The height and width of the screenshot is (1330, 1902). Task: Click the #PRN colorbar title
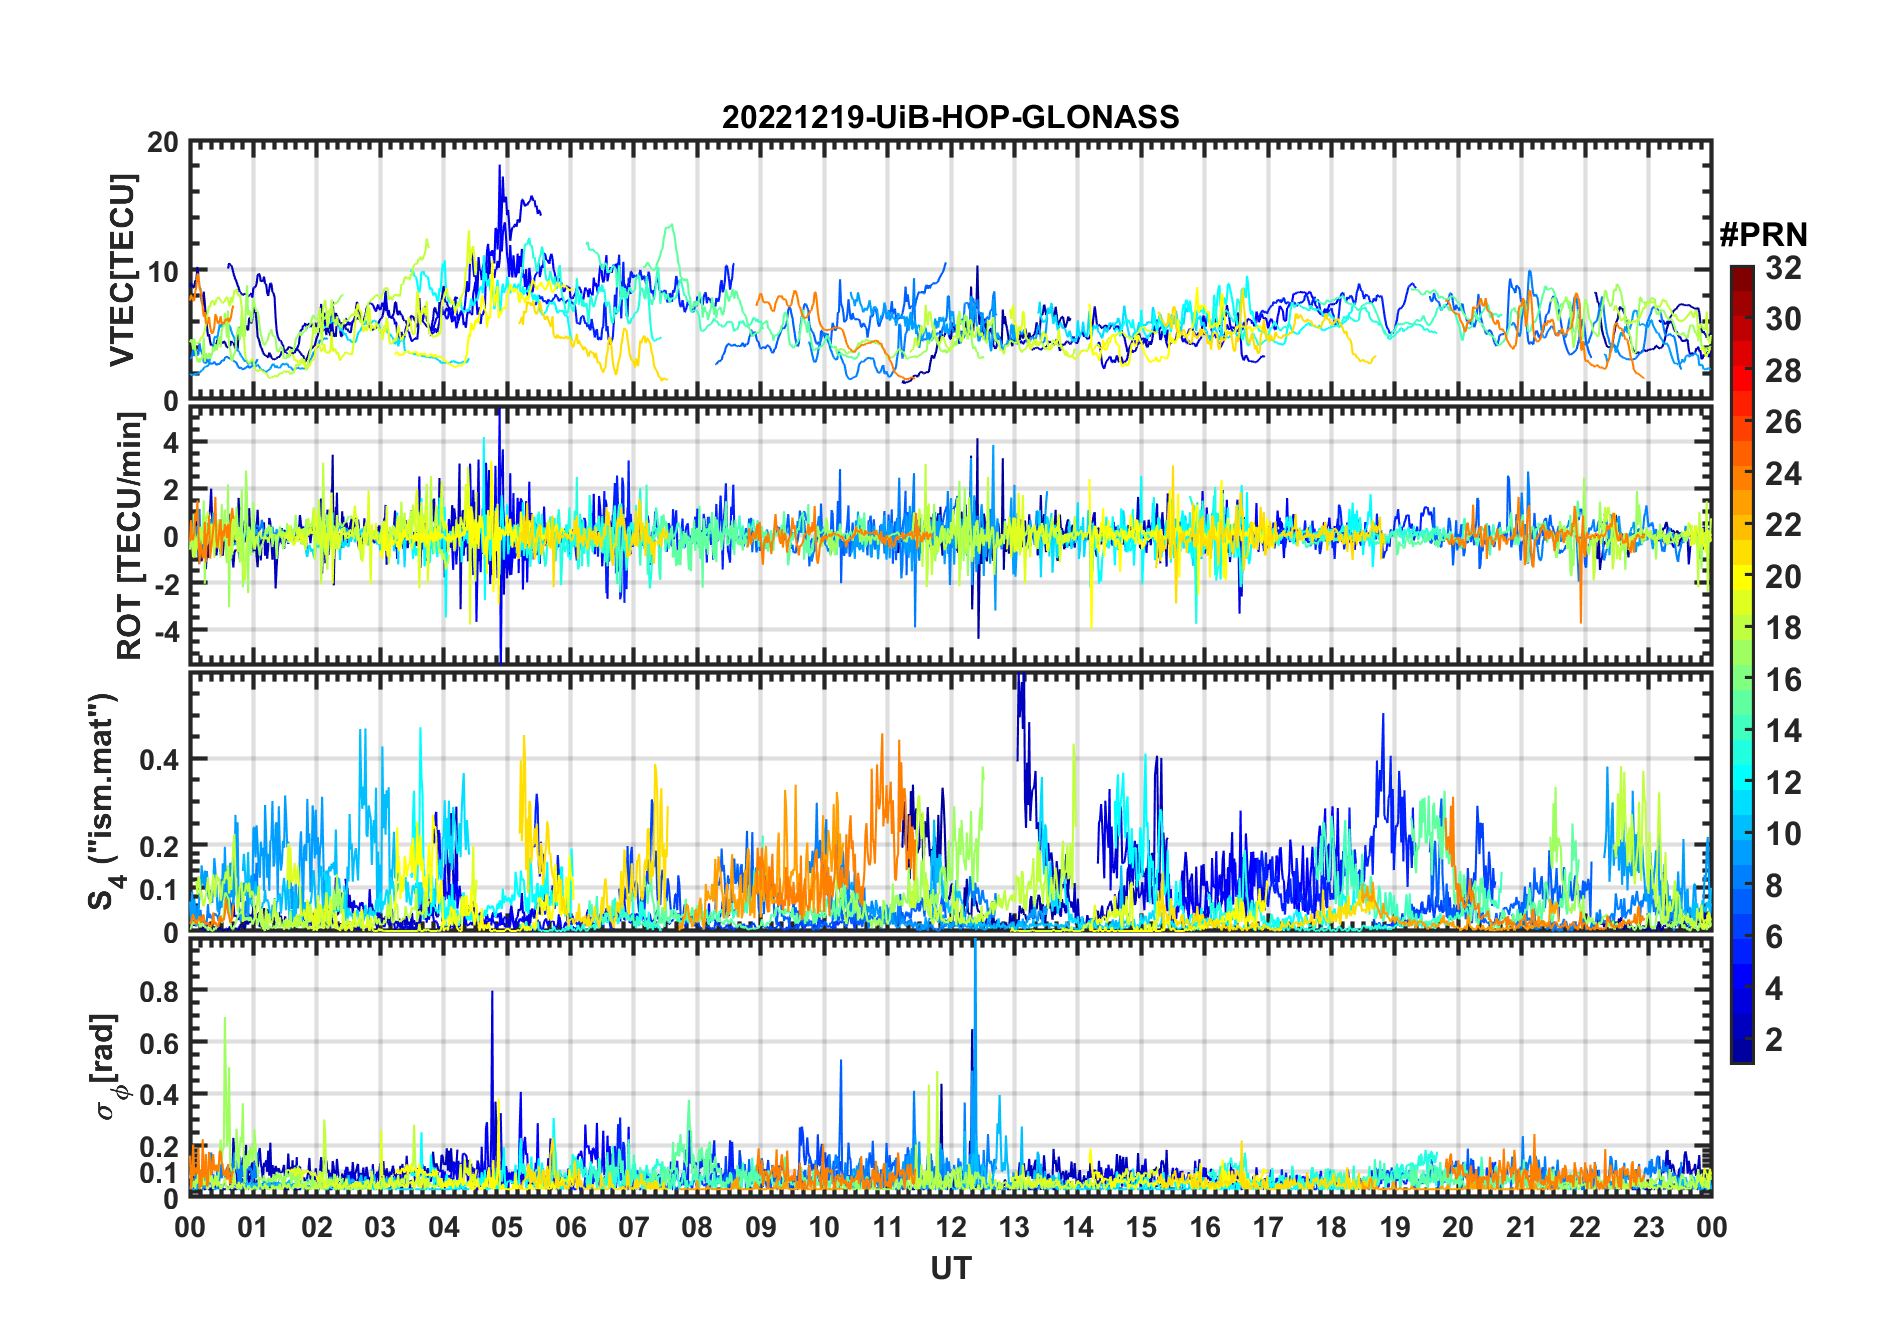(x=1763, y=235)
